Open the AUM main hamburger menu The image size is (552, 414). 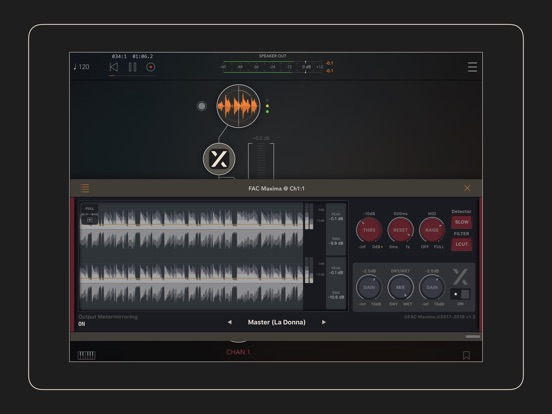pyautogui.click(x=472, y=67)
